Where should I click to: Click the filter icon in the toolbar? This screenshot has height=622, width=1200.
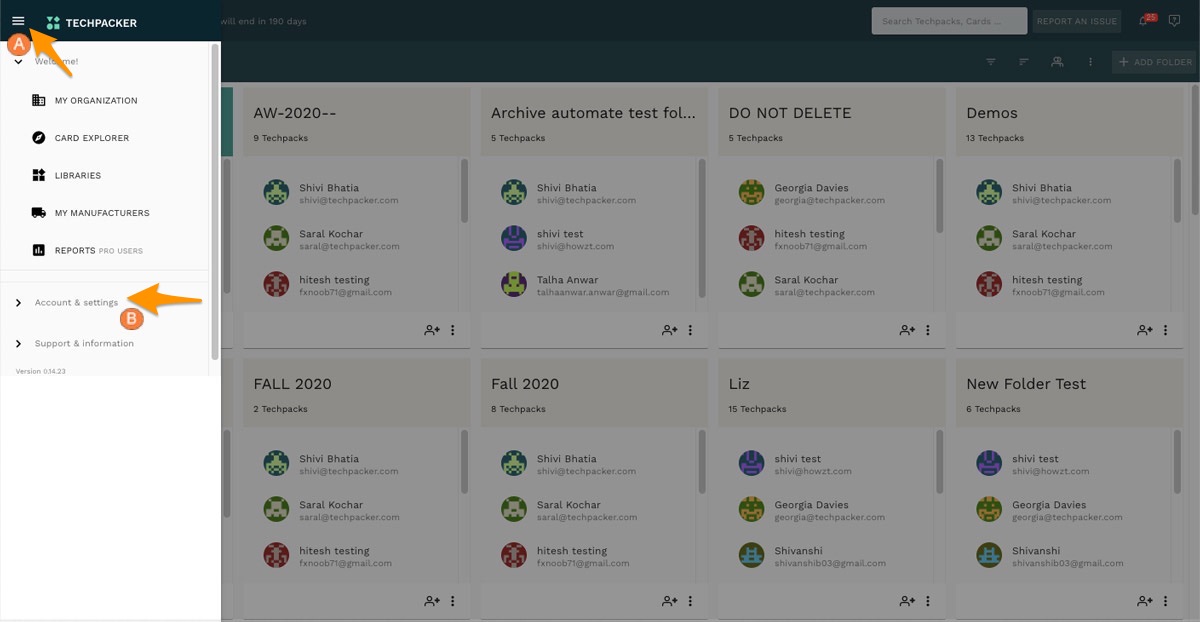pos(991,62)
